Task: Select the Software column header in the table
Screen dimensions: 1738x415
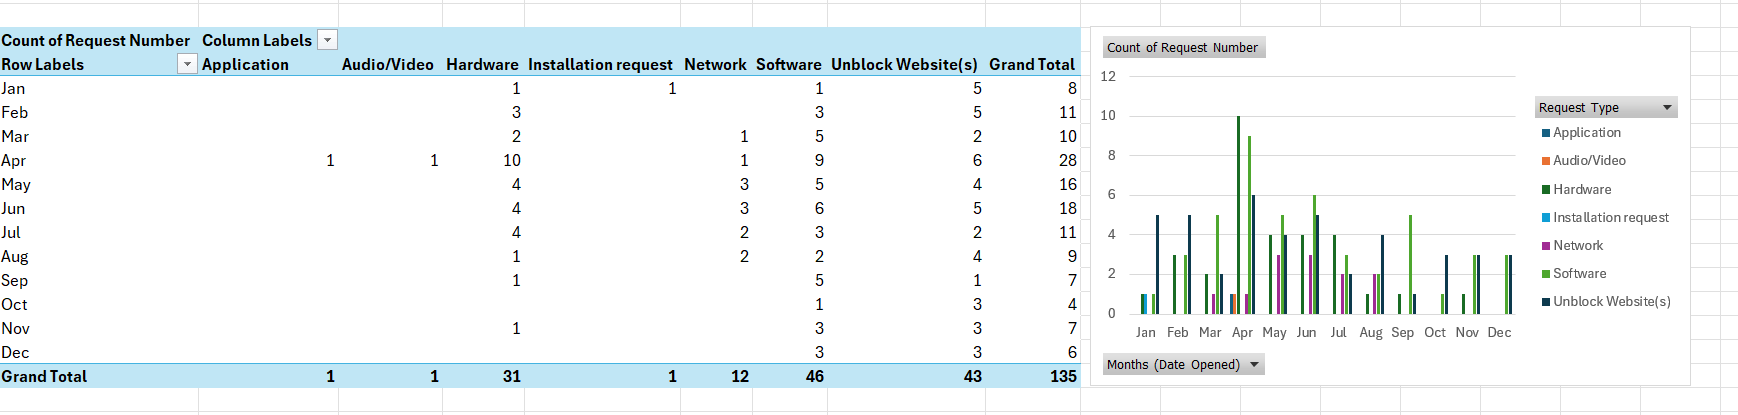Action: tap(789, 64)
